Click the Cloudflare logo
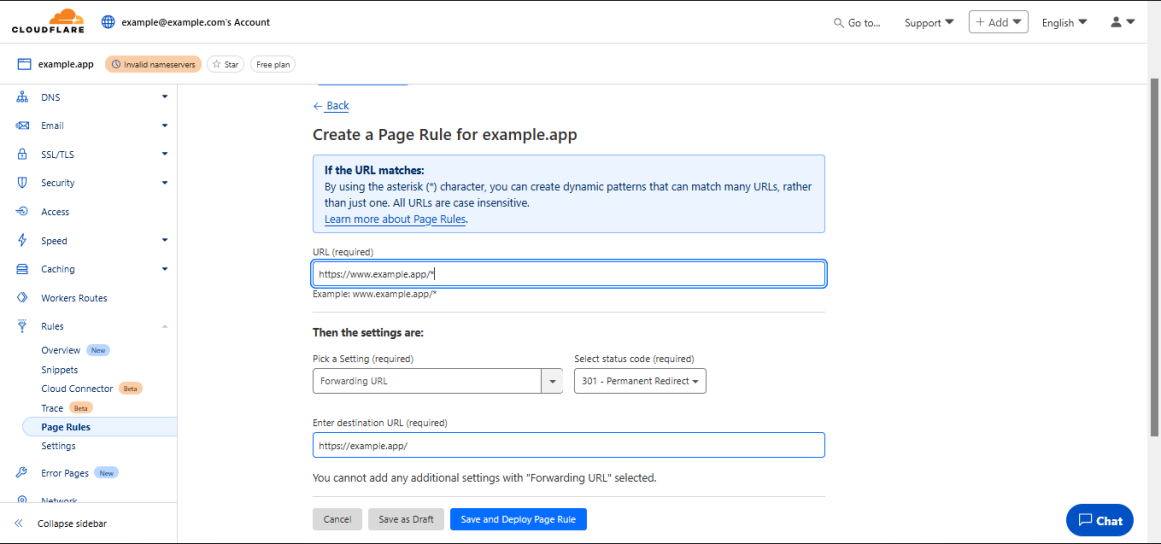 (48, 21)
